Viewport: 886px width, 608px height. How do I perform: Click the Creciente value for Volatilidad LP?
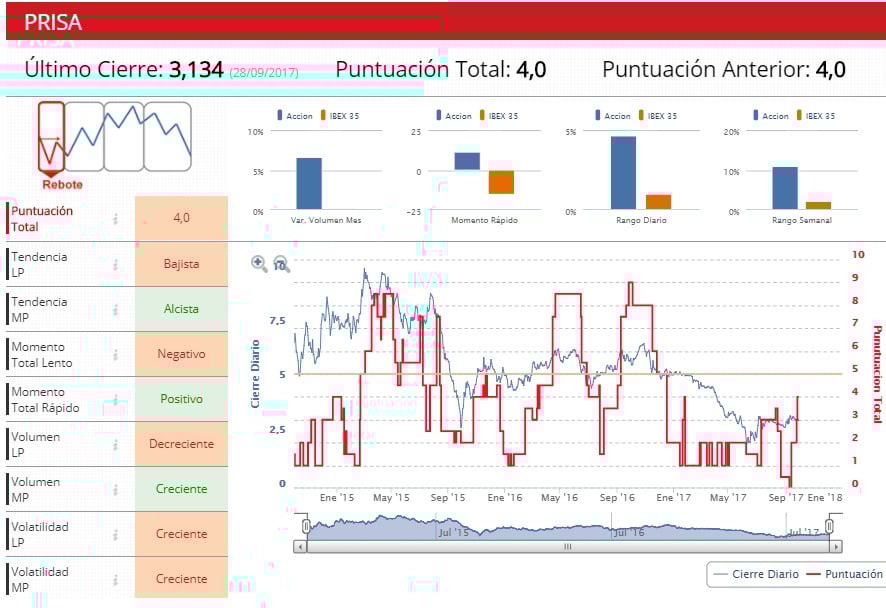click(x=181, y=534)
